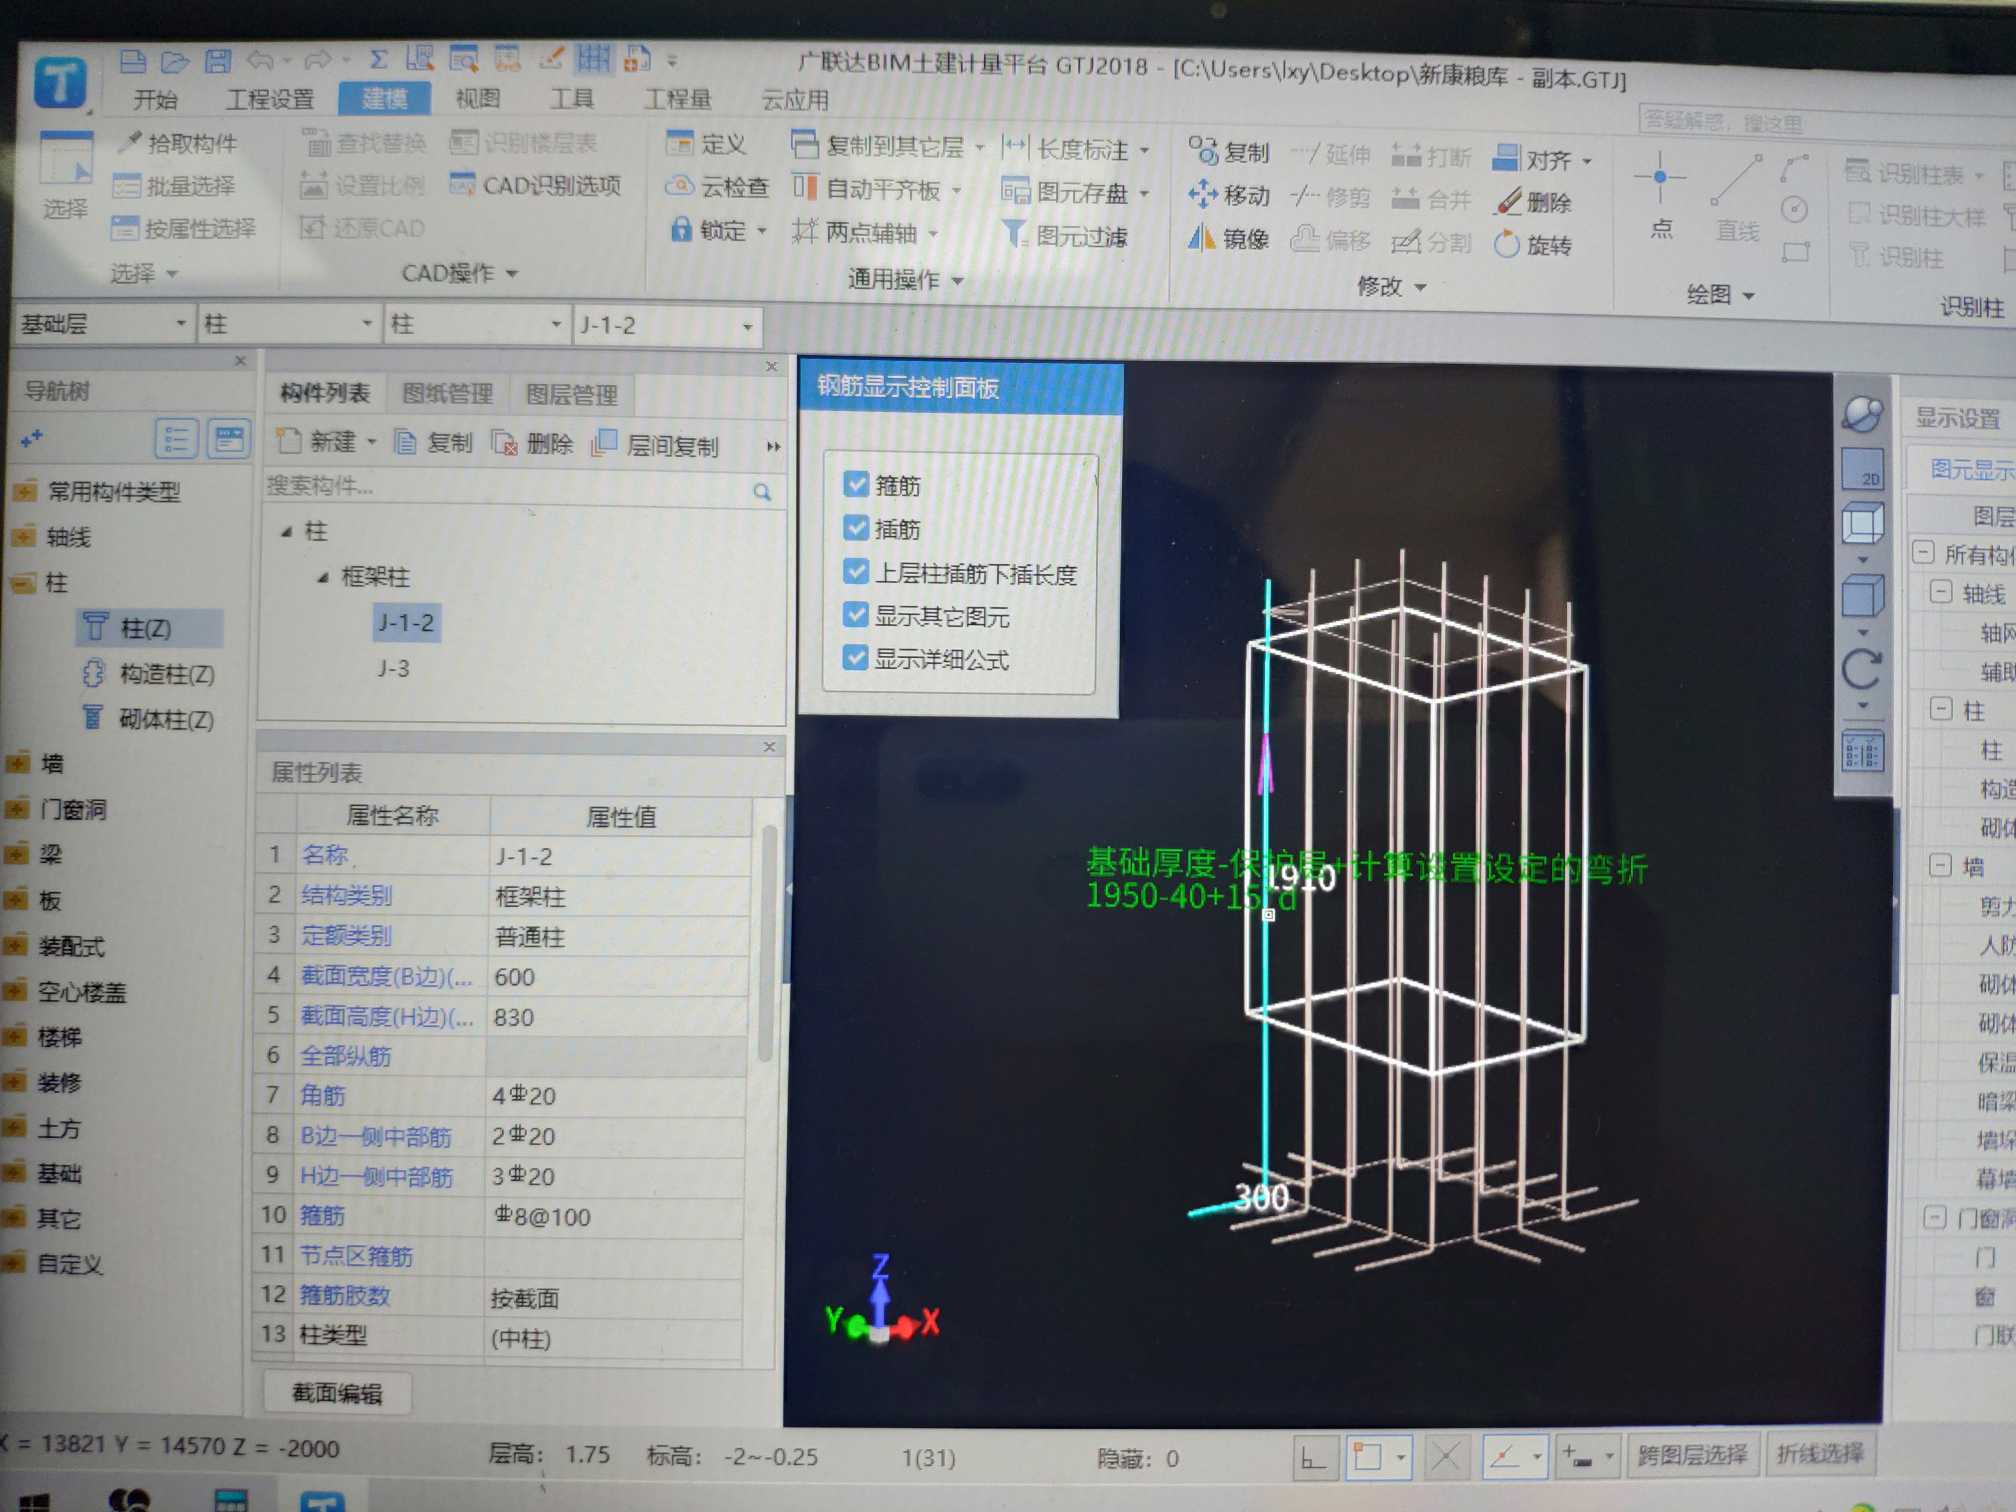Screen dimensions: 2016x1512
Task: Click 层间复制 inter-floor copy button
Action: [x=655, y=445]
